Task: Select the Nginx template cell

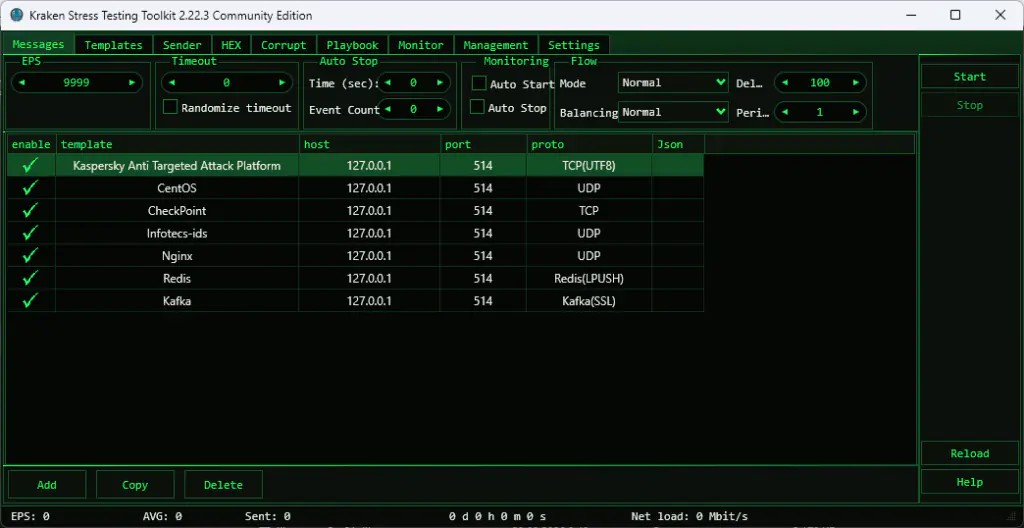Action: tap(177, 256)
